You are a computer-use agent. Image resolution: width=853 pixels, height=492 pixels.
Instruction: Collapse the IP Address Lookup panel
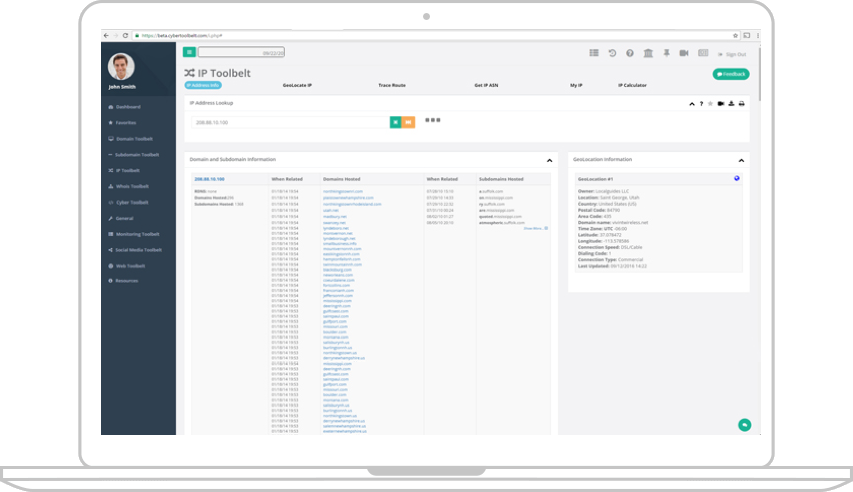pos(691,103)
